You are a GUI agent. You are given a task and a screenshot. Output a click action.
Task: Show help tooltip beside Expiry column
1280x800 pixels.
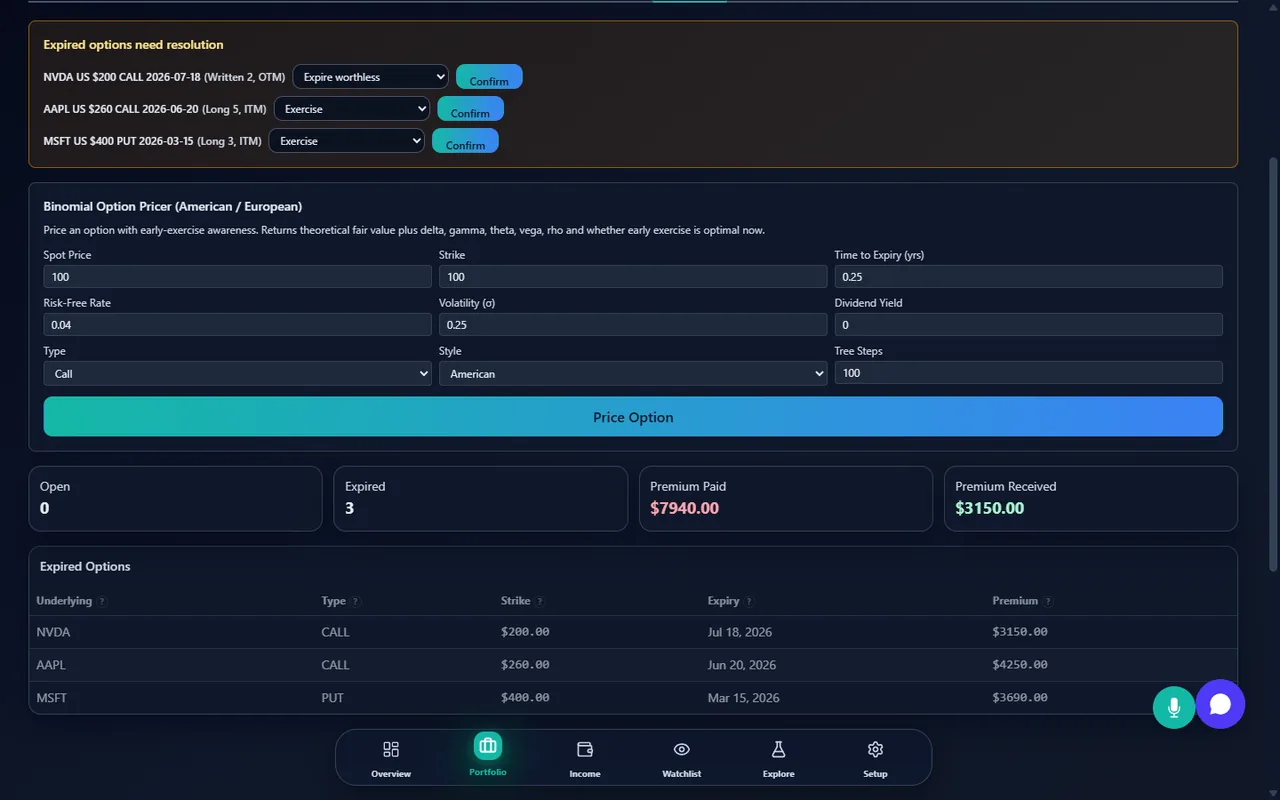[x=749, y=601]
